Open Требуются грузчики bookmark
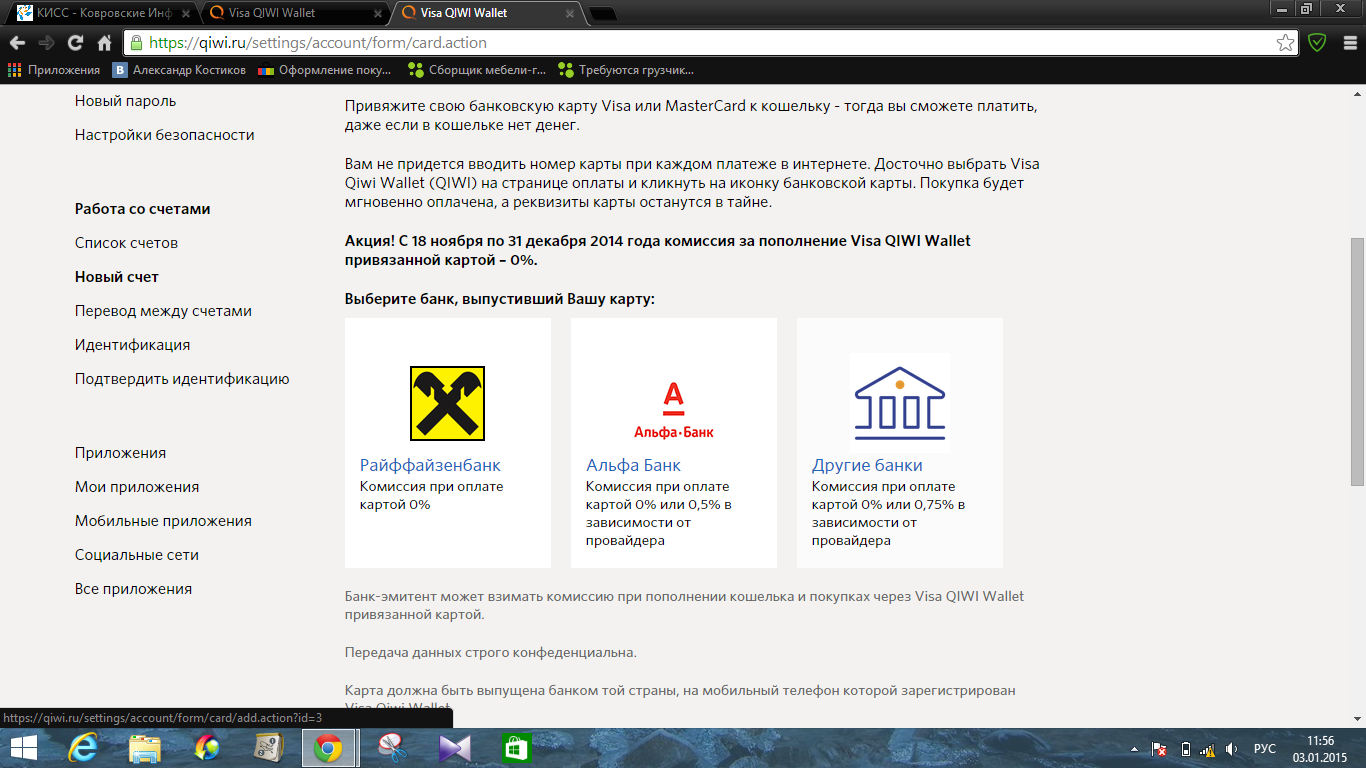This screenshot has height=768, width=1366. click(626, 70)
